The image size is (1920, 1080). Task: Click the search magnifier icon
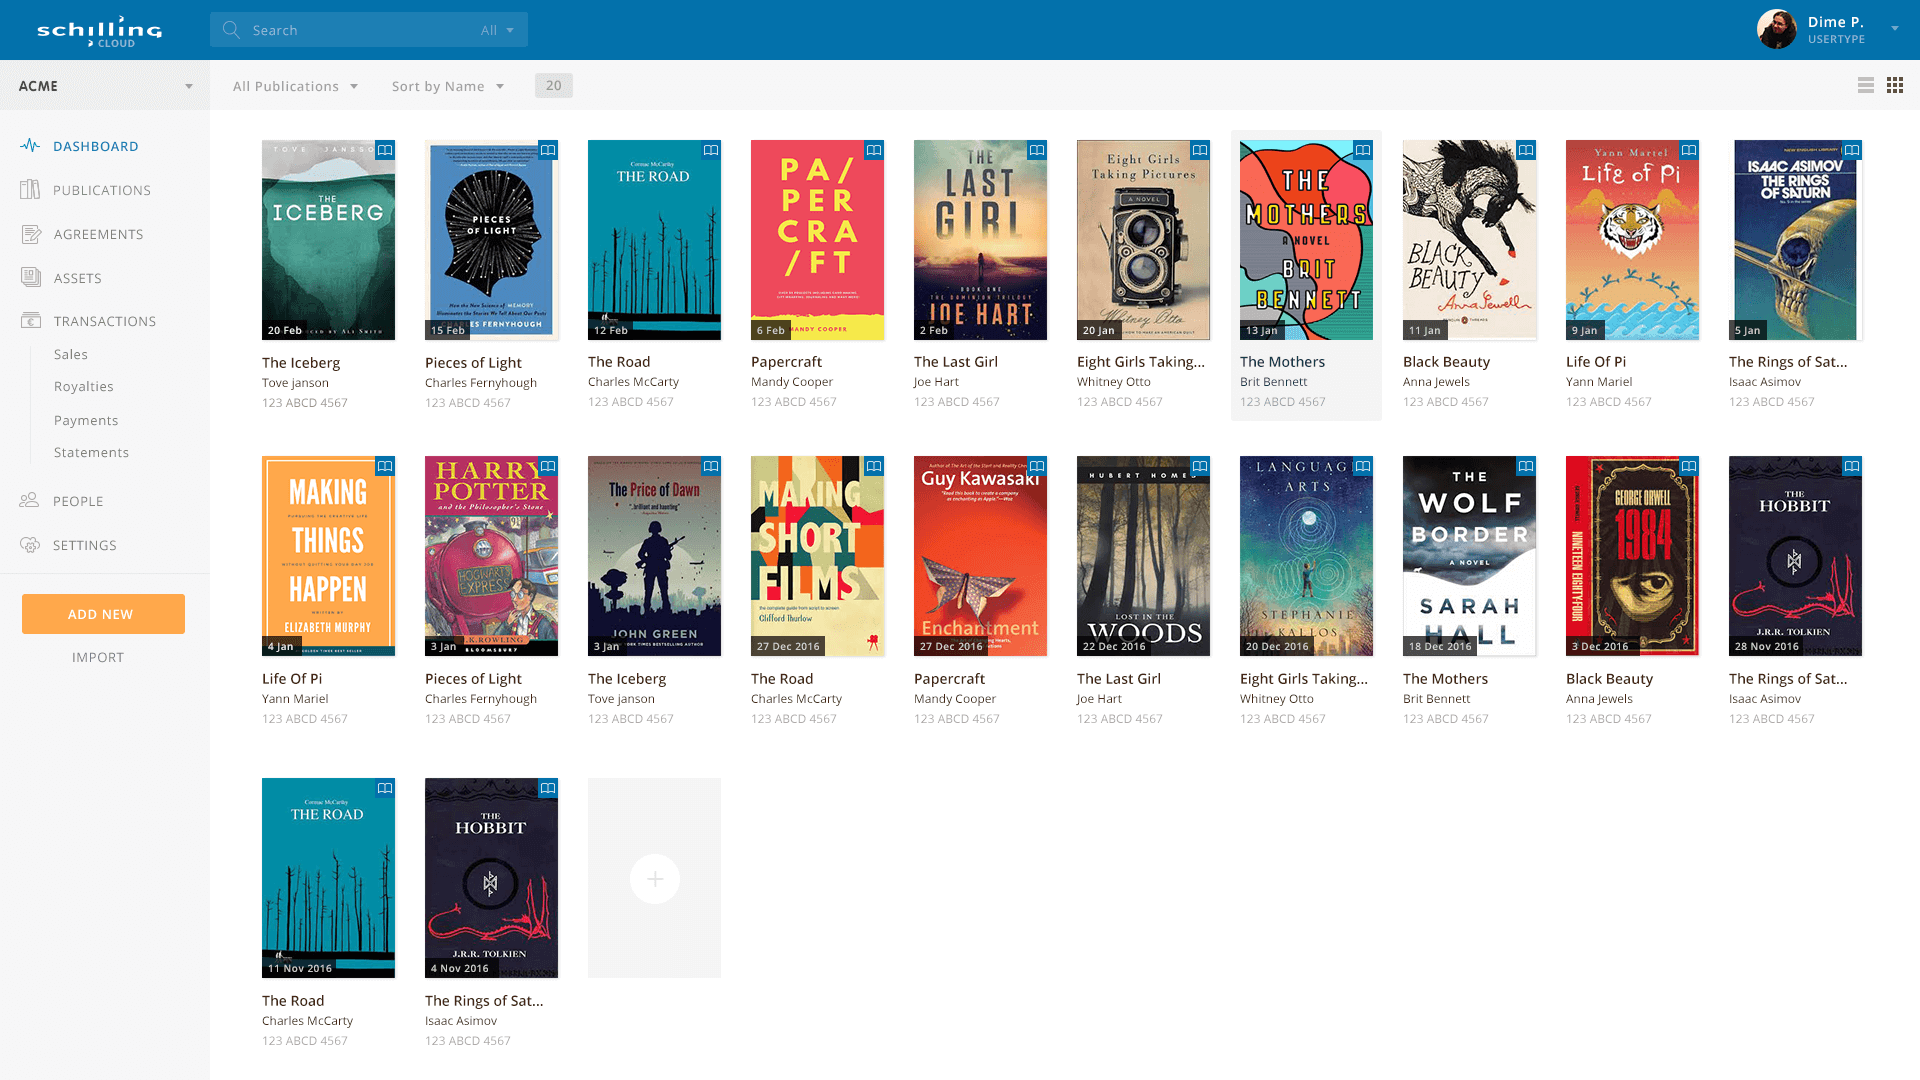point(231,30)
